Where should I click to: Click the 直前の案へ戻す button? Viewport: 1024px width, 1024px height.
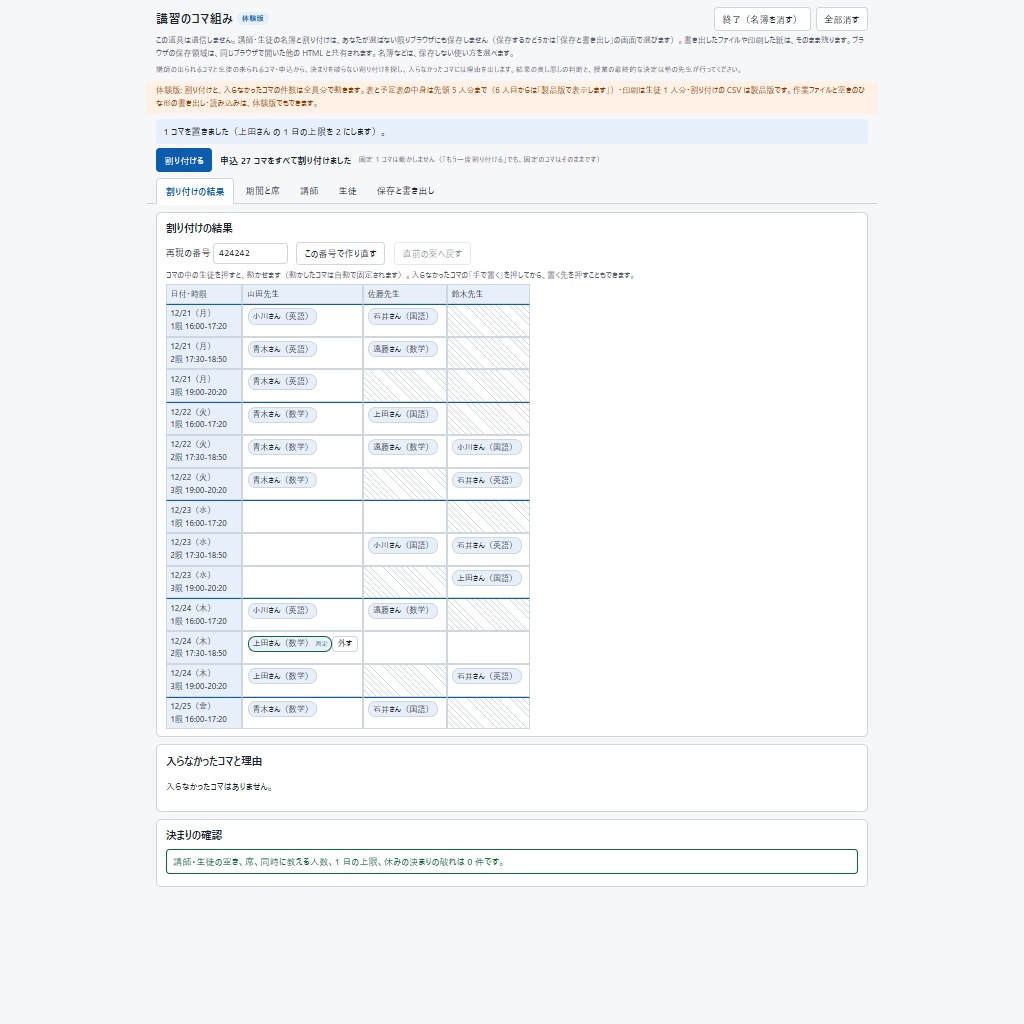click(432, 253)
